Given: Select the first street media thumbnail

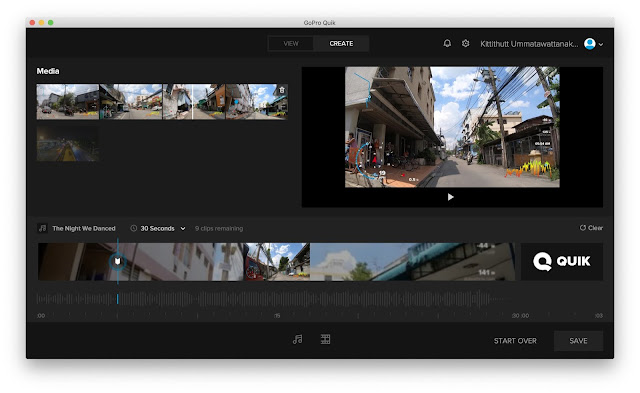Looking at the screenshot, I should coord(68,102).
